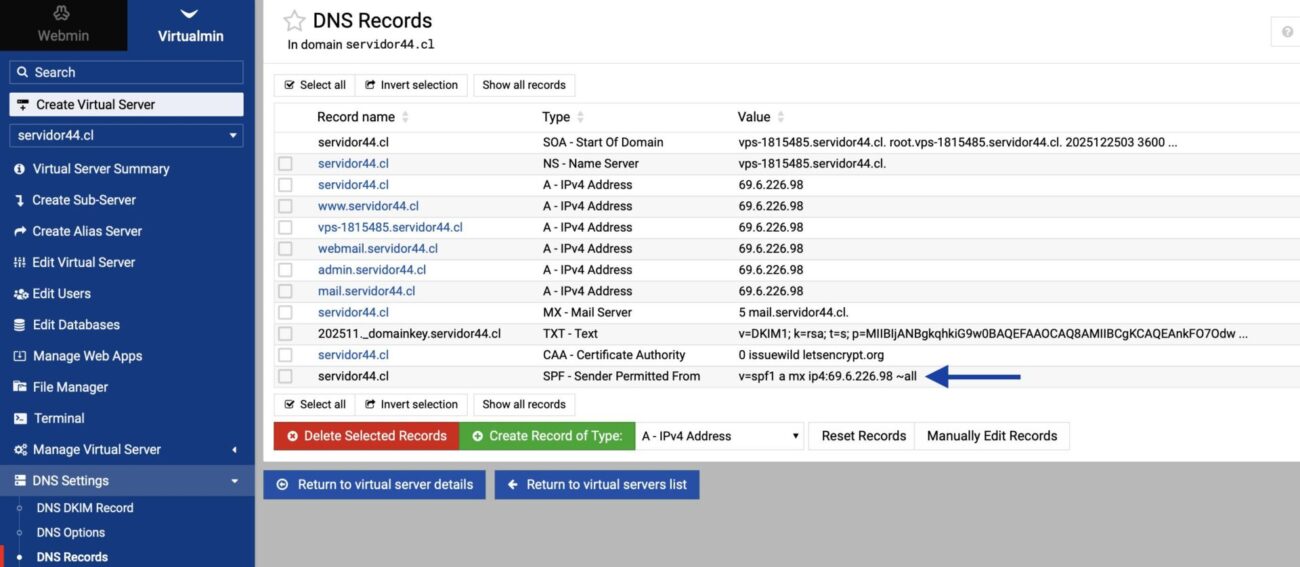Screen dimensions: 1300x567
Task: Switch to the Virtualmin tab
Action: point(190,25)
